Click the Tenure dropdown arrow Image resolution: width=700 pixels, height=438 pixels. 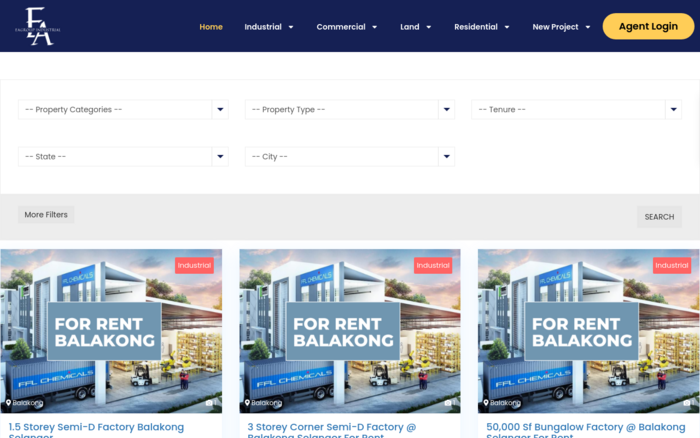coord(673,109)
